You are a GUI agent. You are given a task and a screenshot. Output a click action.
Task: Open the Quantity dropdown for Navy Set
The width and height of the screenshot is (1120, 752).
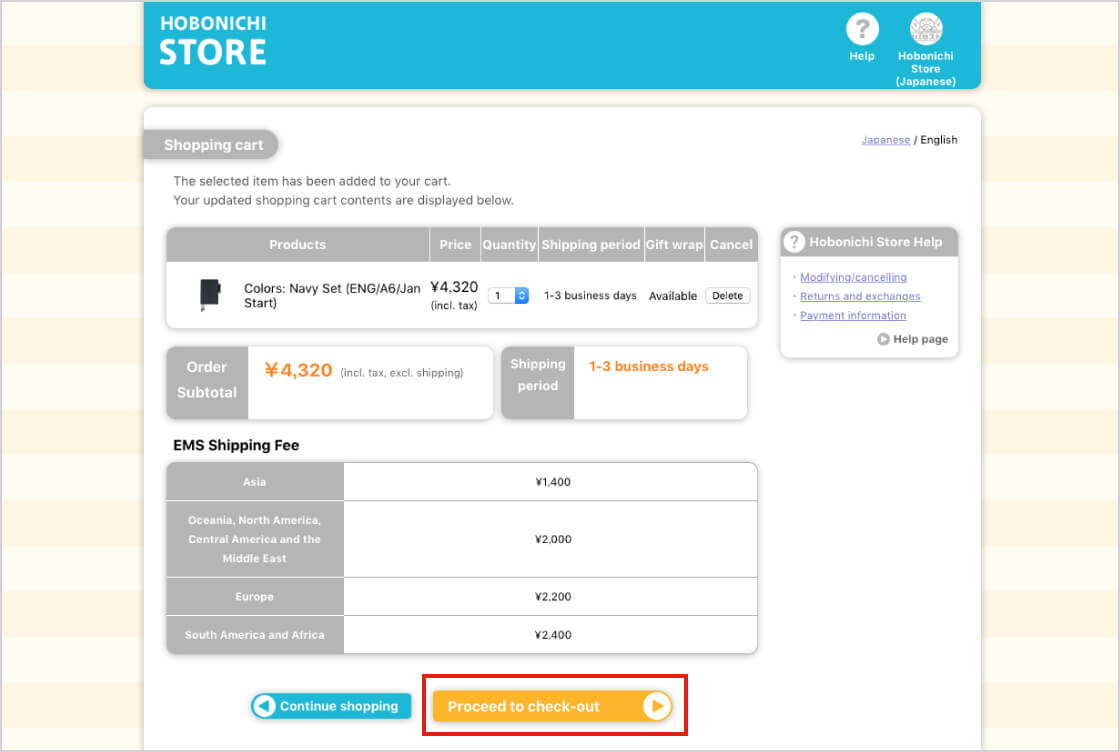tap(508, 296)
